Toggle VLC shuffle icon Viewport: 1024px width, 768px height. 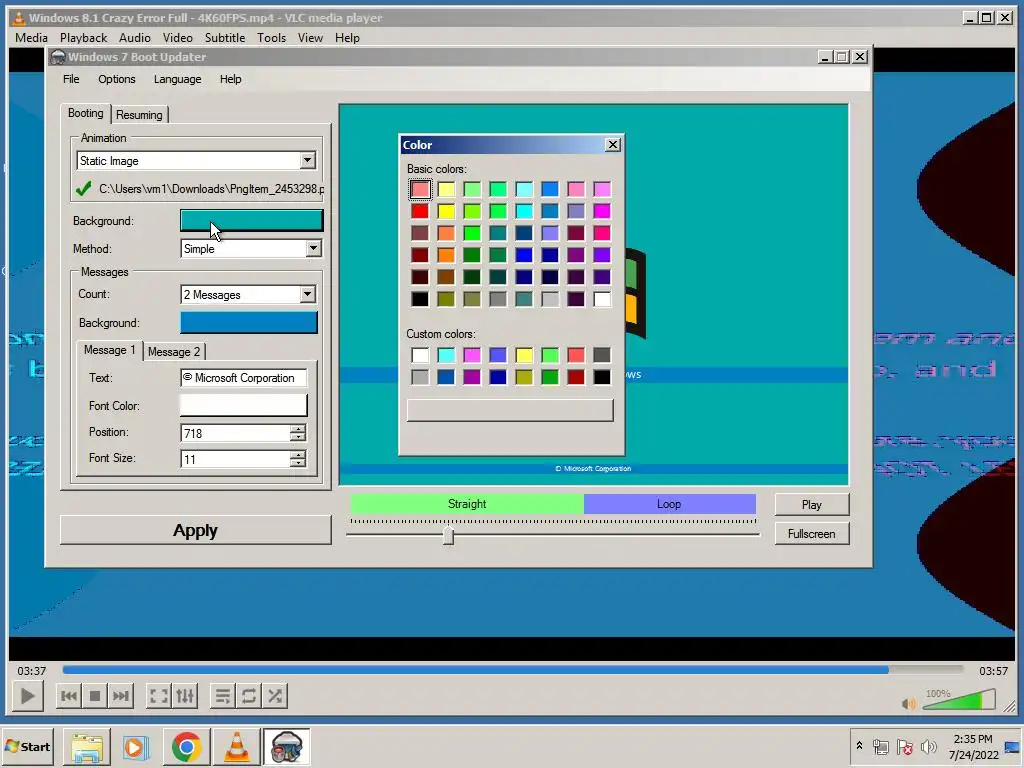(275, 696)
